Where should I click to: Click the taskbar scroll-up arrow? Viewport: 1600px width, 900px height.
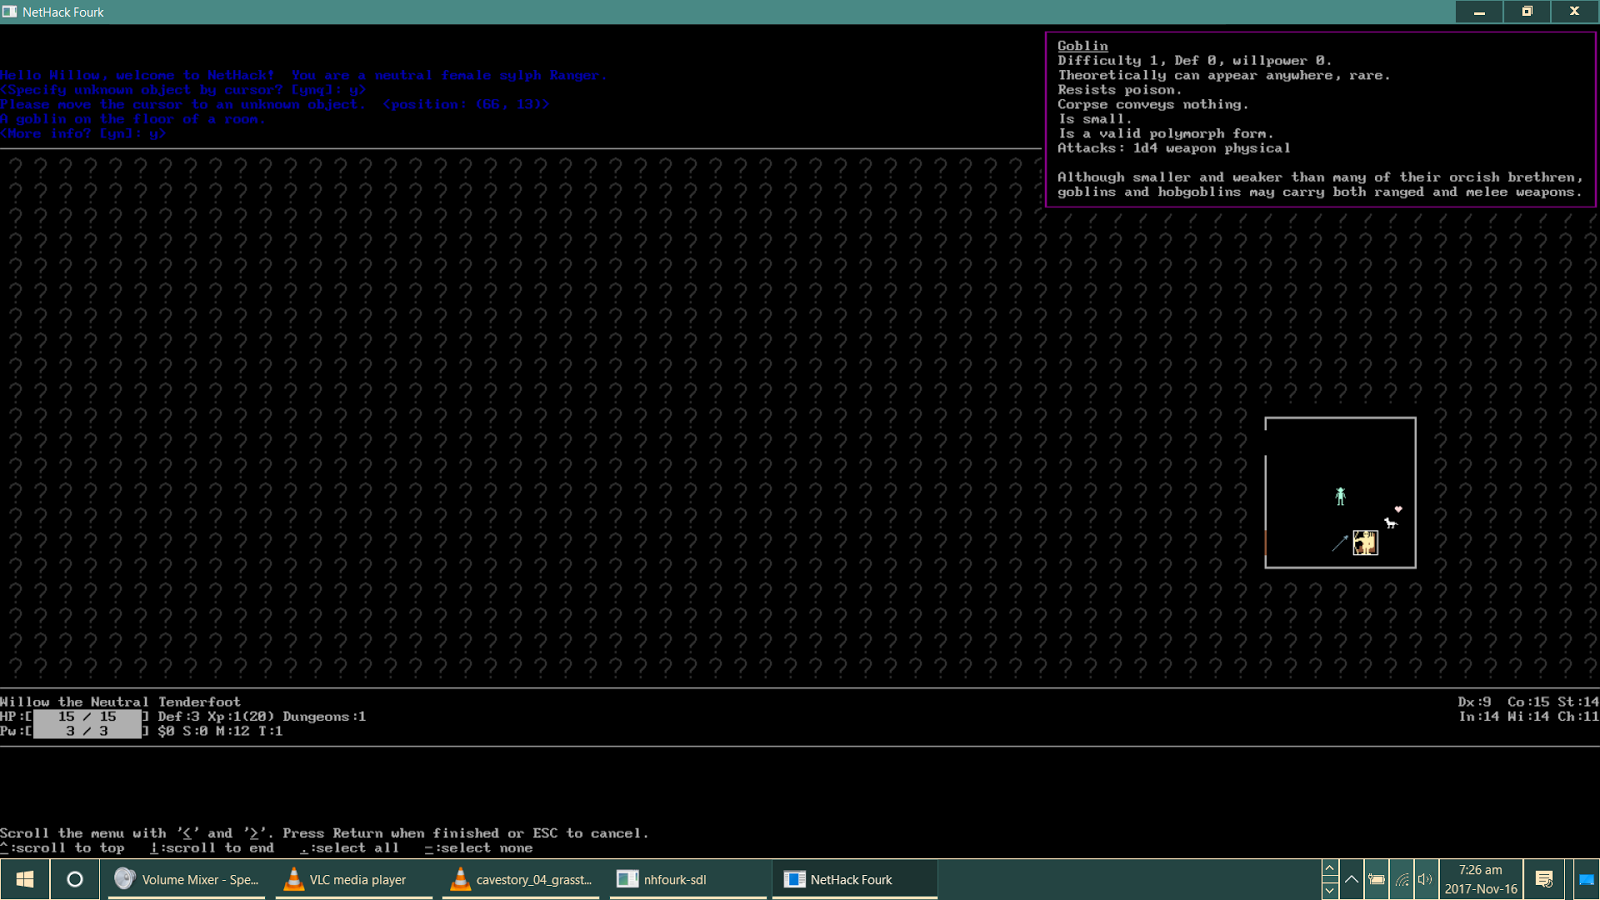1330,868
